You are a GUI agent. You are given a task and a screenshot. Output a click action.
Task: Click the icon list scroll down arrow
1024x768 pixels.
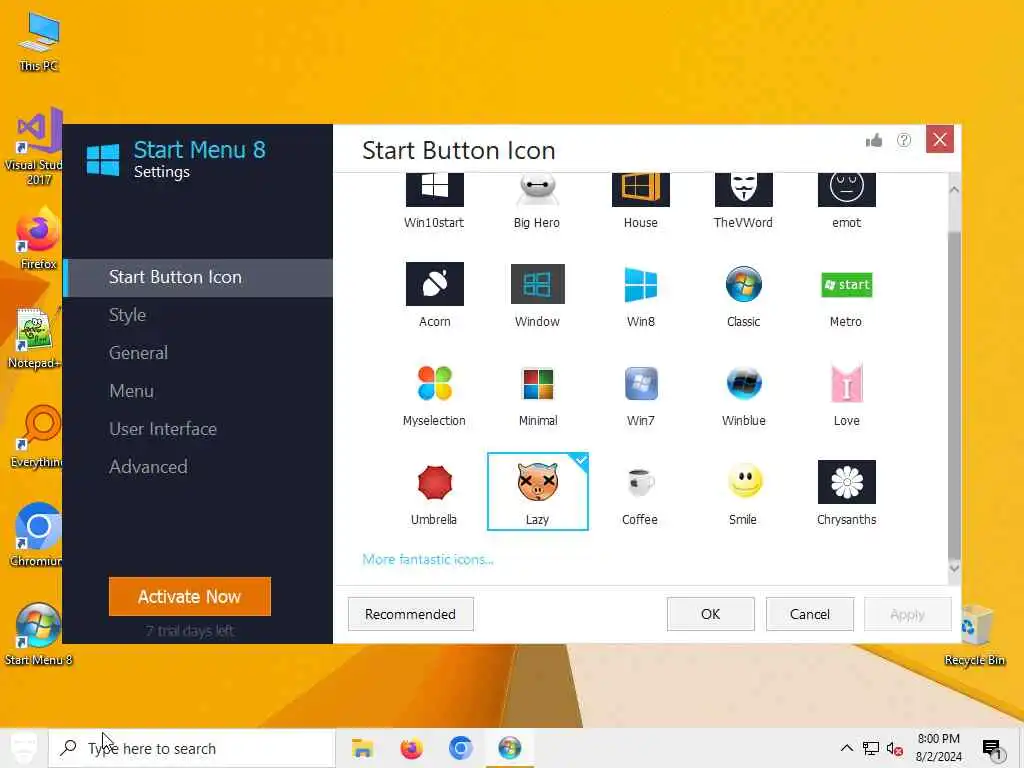[x=954, y=568]
